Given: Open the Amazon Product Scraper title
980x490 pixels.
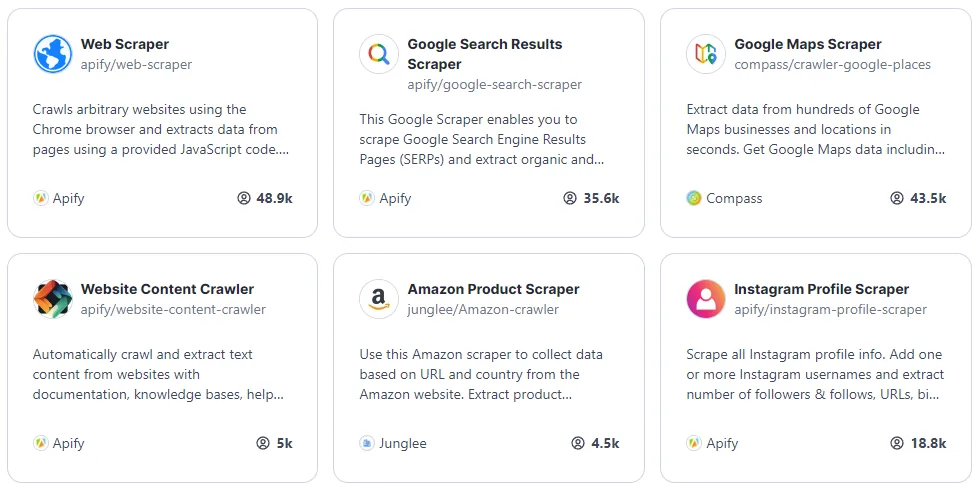Looking at the screenshot, I should click(x=493, y=289).
